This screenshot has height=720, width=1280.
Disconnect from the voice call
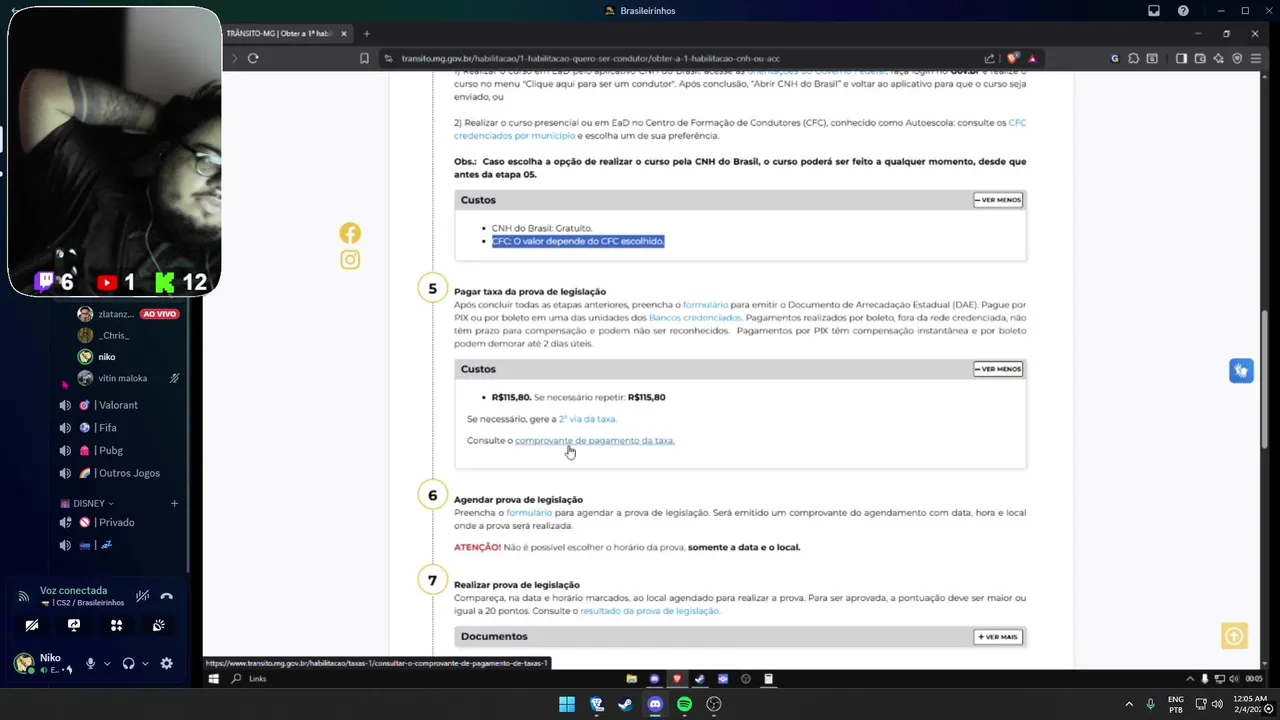coord(166,596)
